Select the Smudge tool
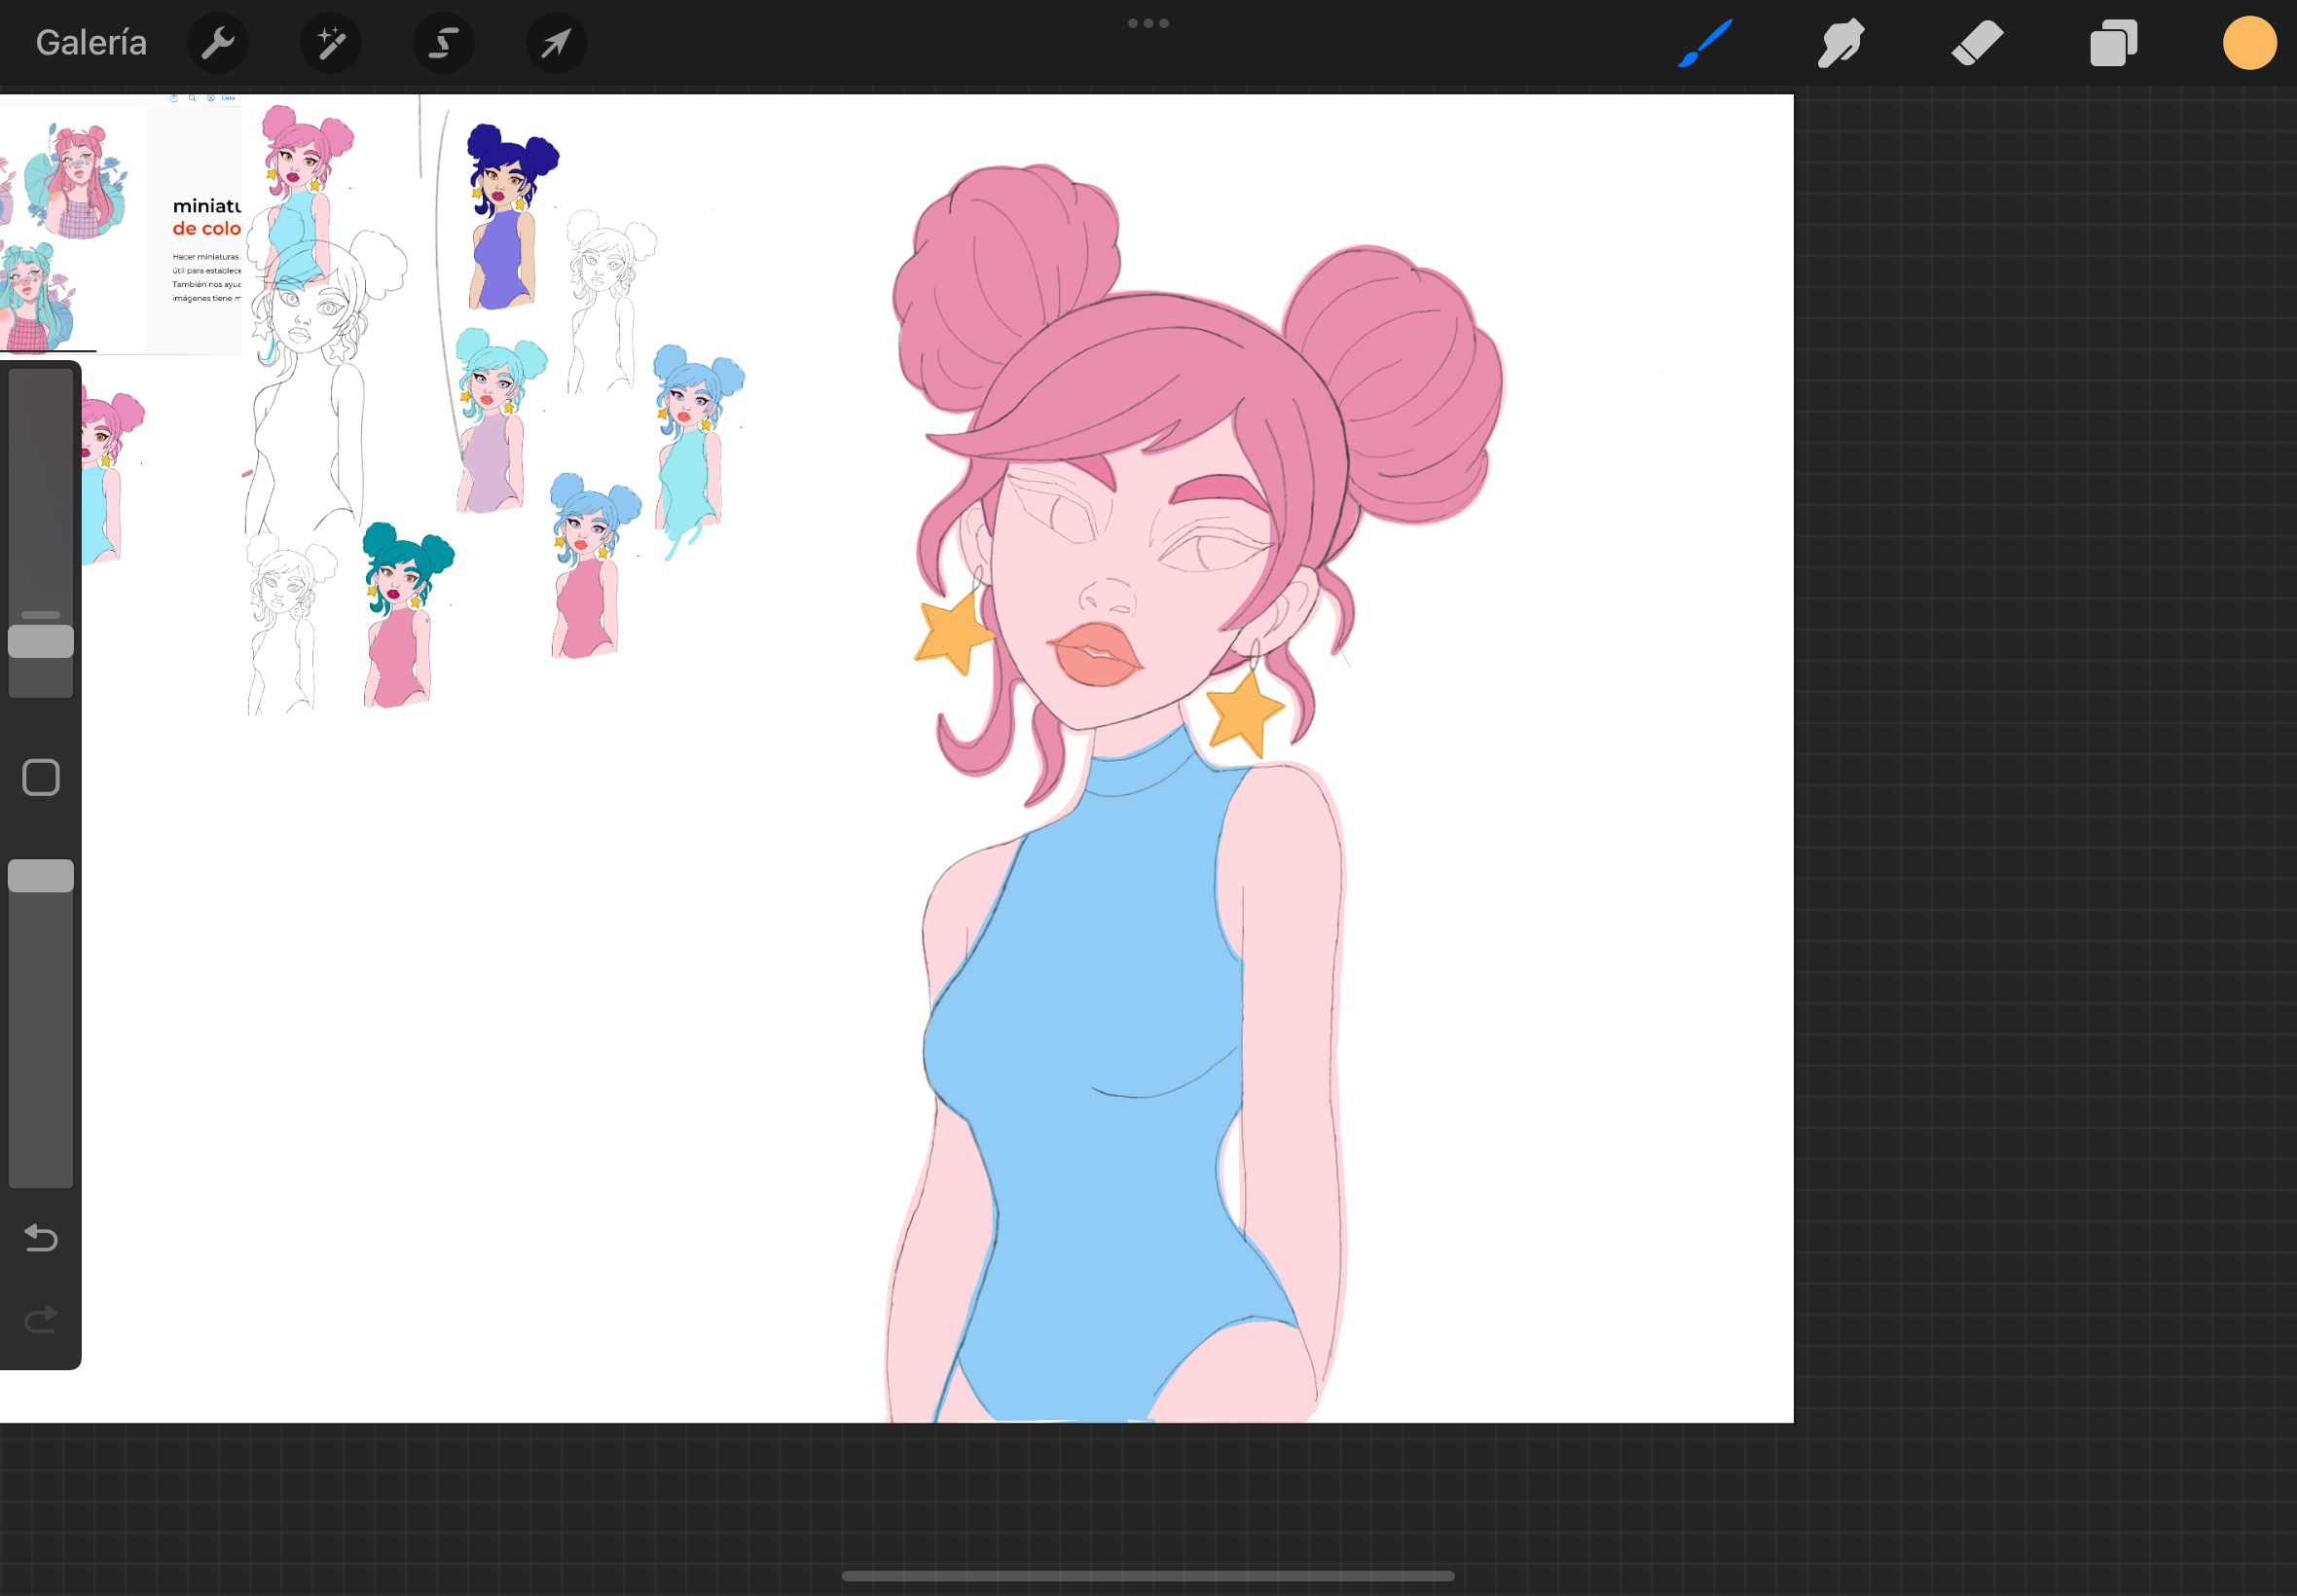The height and width of the screenshot is (1596, 2297). click(x=1840, y=43)
